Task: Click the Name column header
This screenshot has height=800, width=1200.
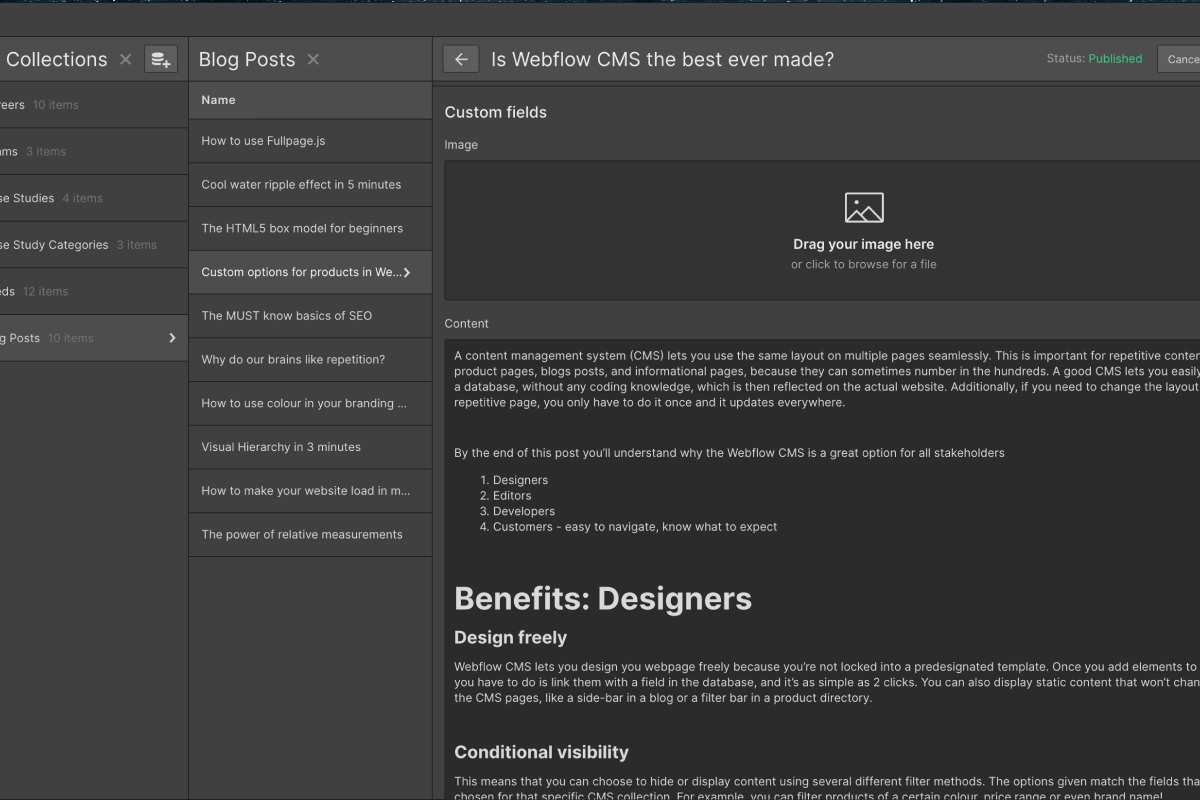Action: [310, 100]
